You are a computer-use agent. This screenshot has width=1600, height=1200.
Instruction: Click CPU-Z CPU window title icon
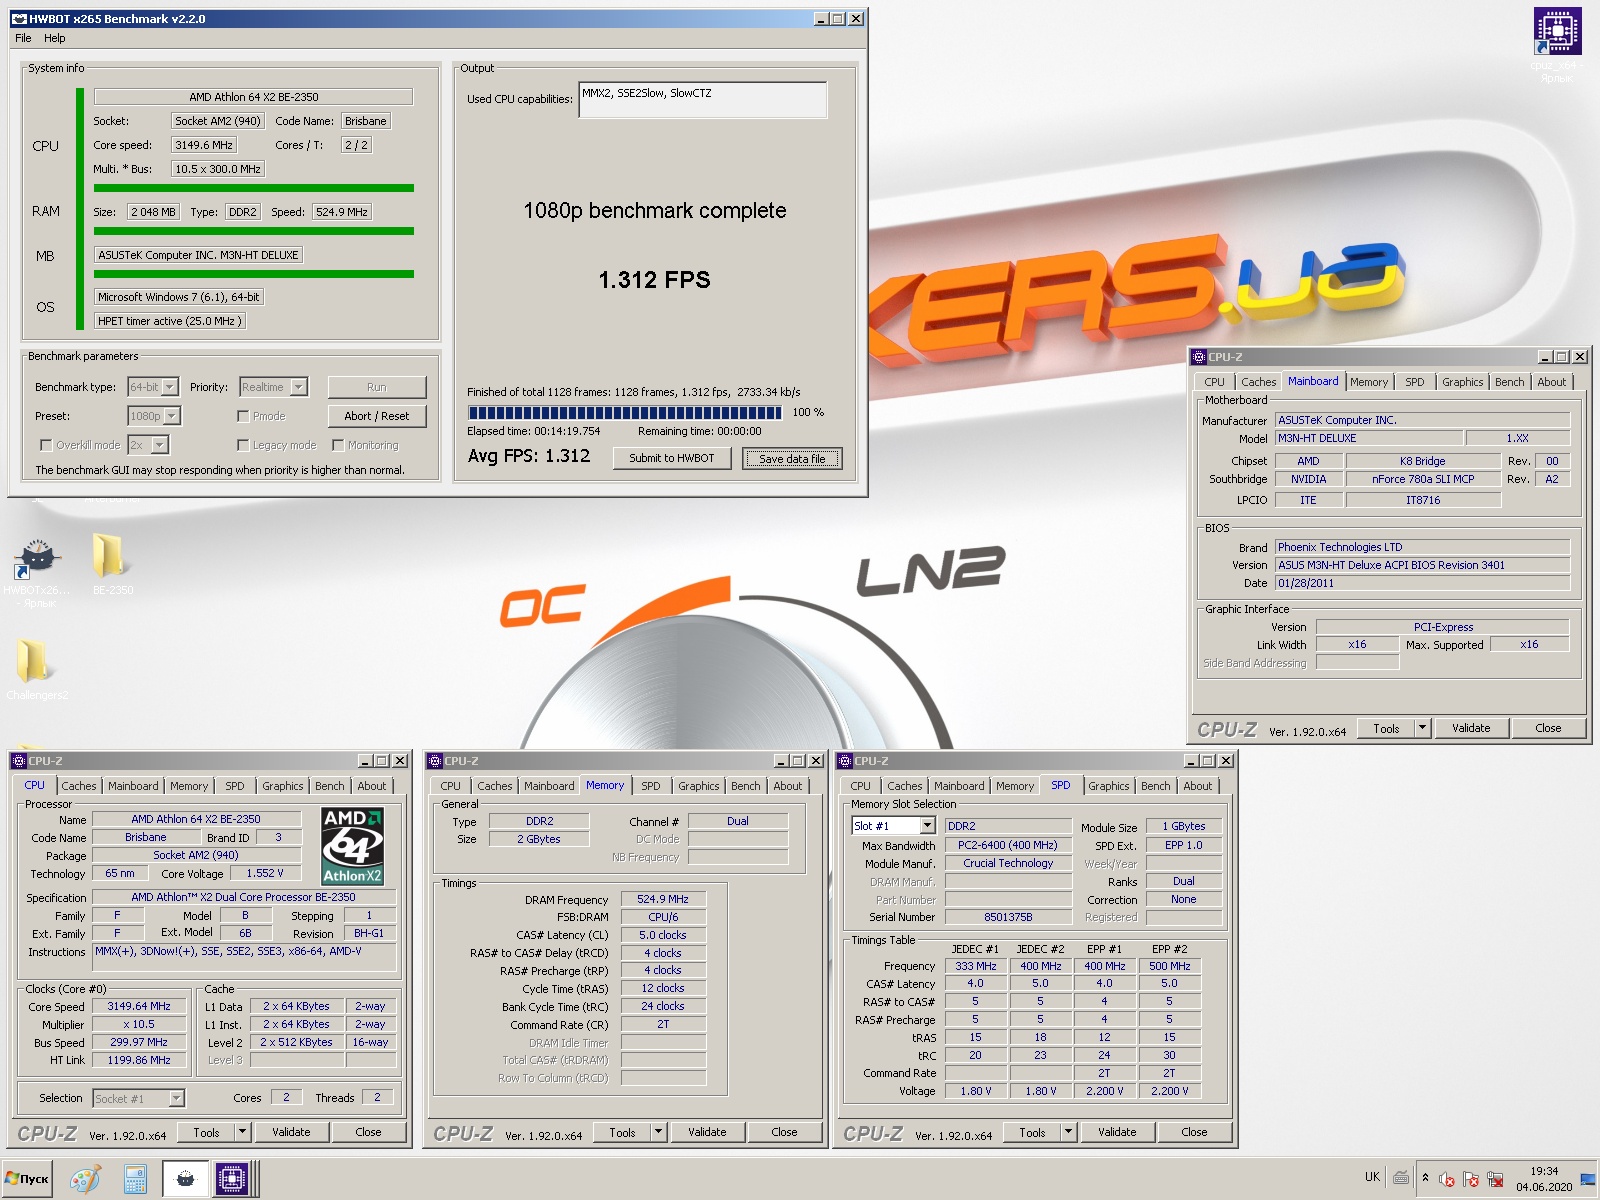(x=19, y=761)
